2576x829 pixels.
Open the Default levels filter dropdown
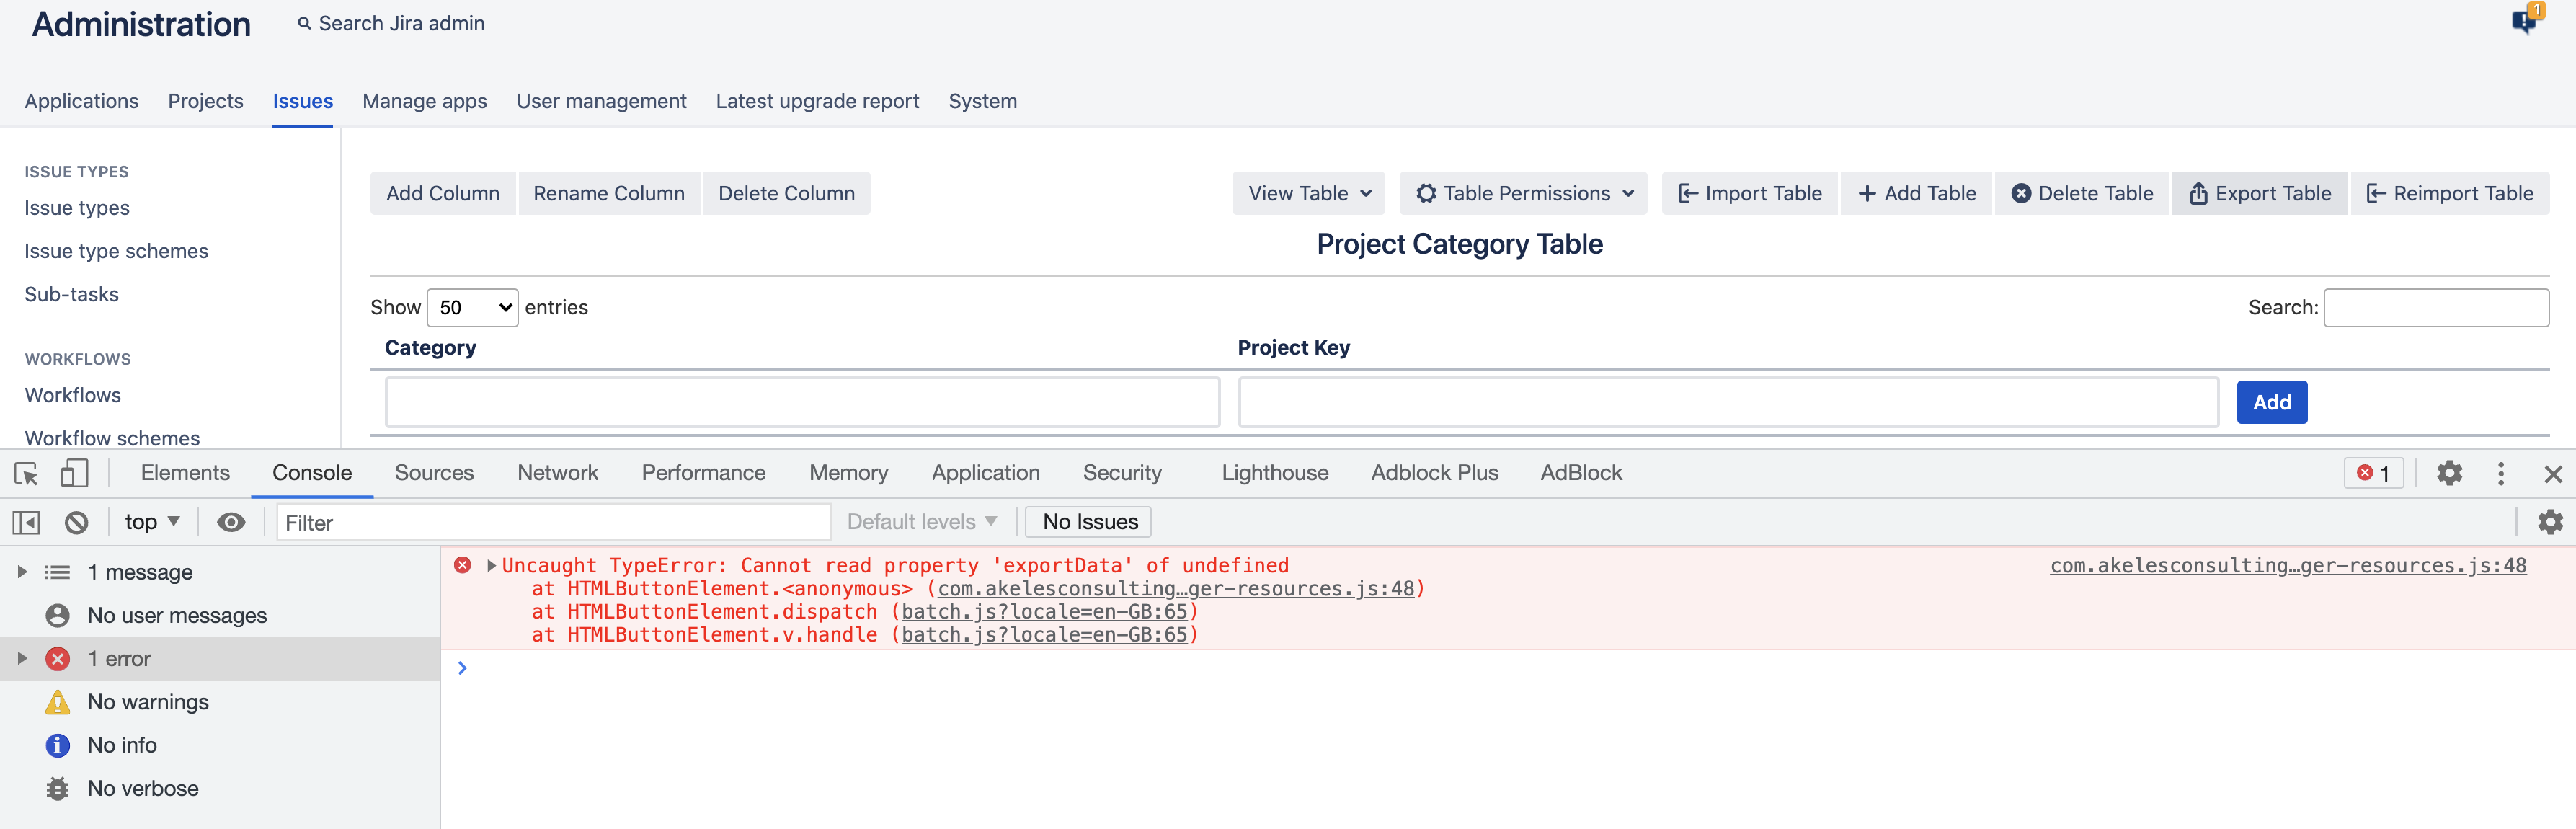point(921,522)
